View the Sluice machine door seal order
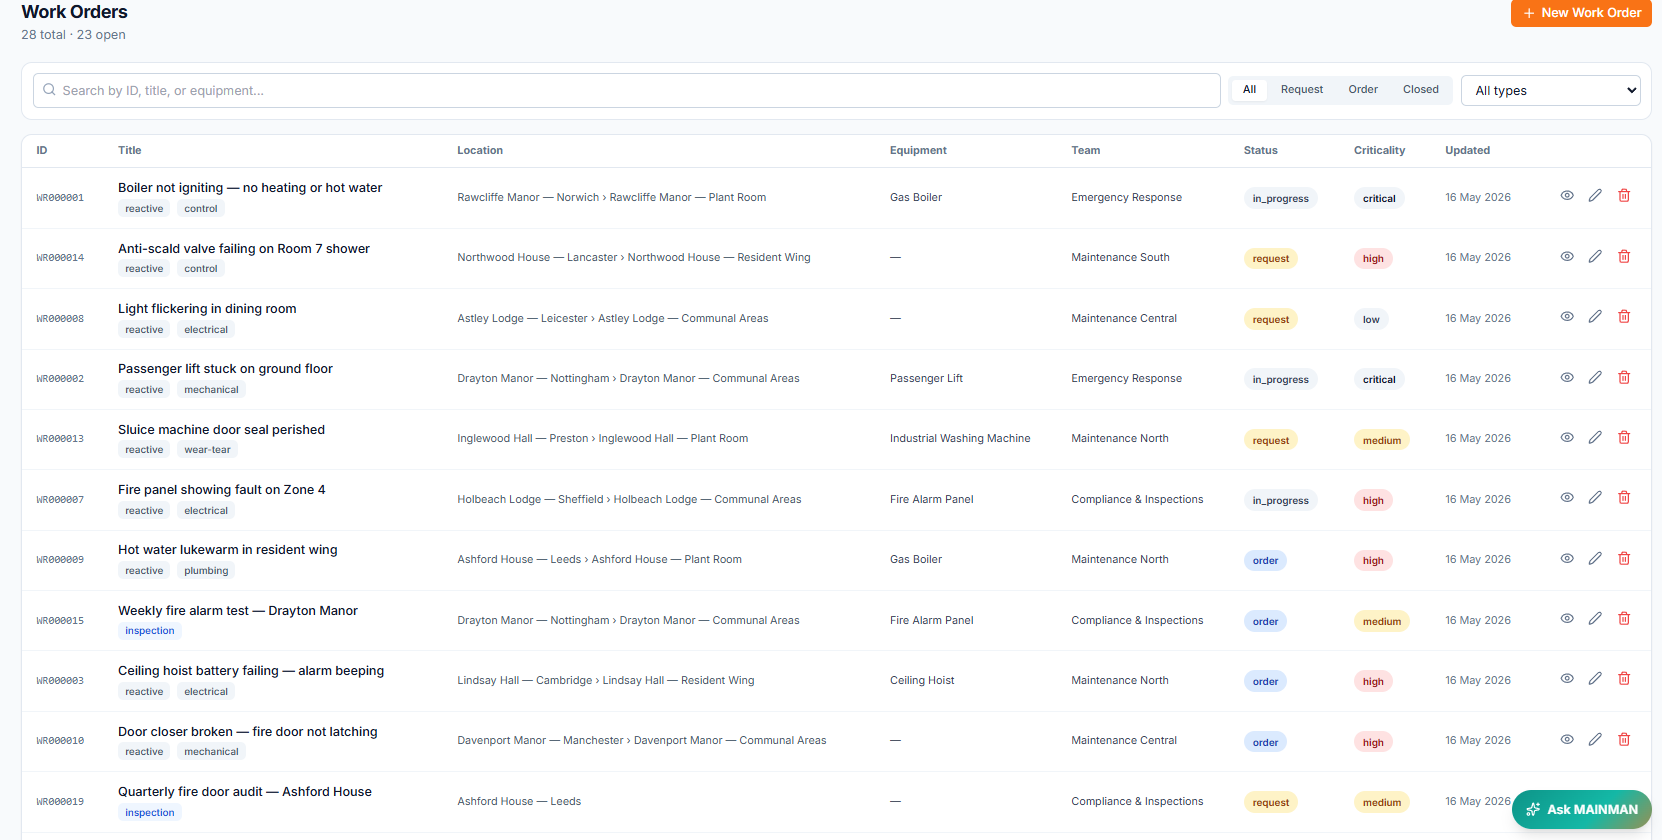Image resolution: width=1662 pixels, height=840 pixels. pos(1567,438)
